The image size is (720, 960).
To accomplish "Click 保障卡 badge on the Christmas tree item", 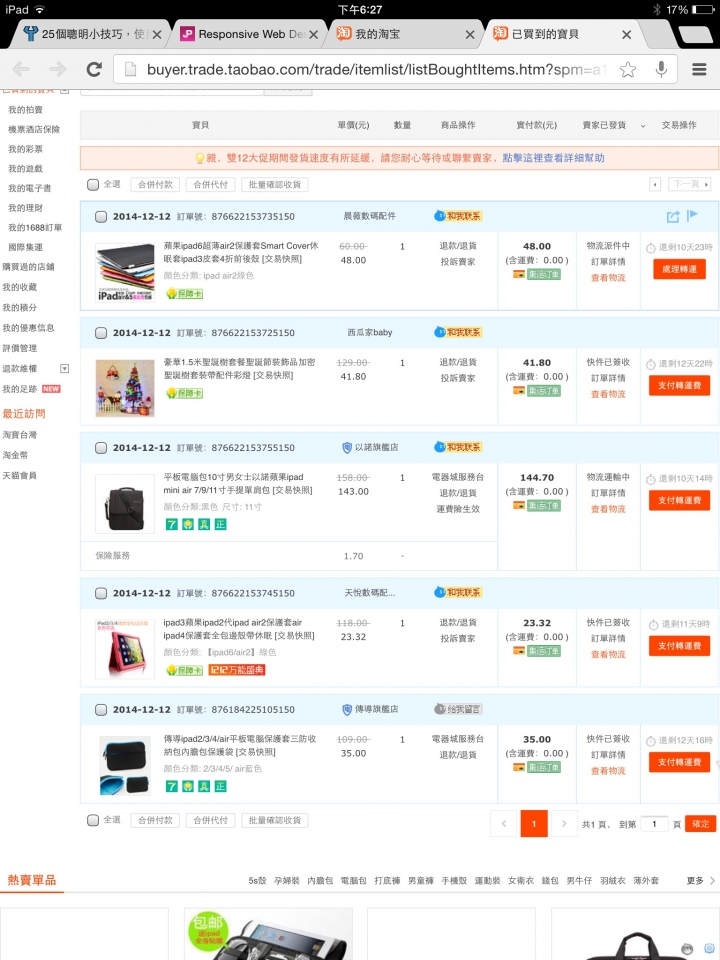I will (x=184, y=393).
